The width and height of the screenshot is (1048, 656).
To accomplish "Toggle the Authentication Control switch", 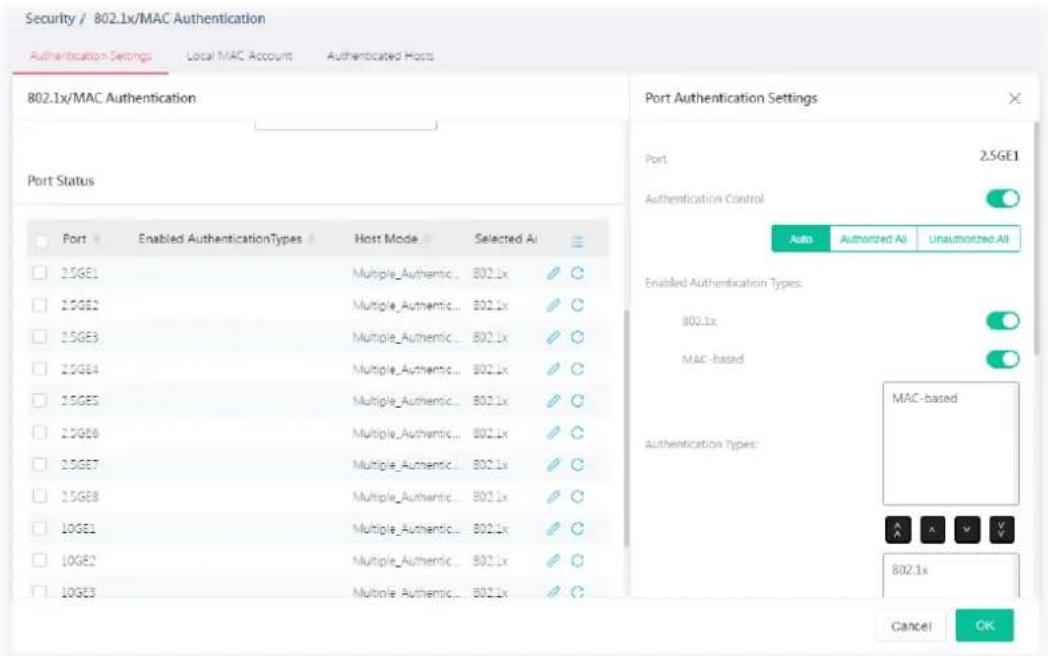I will pyautogui.click(x=1003, y=199).
